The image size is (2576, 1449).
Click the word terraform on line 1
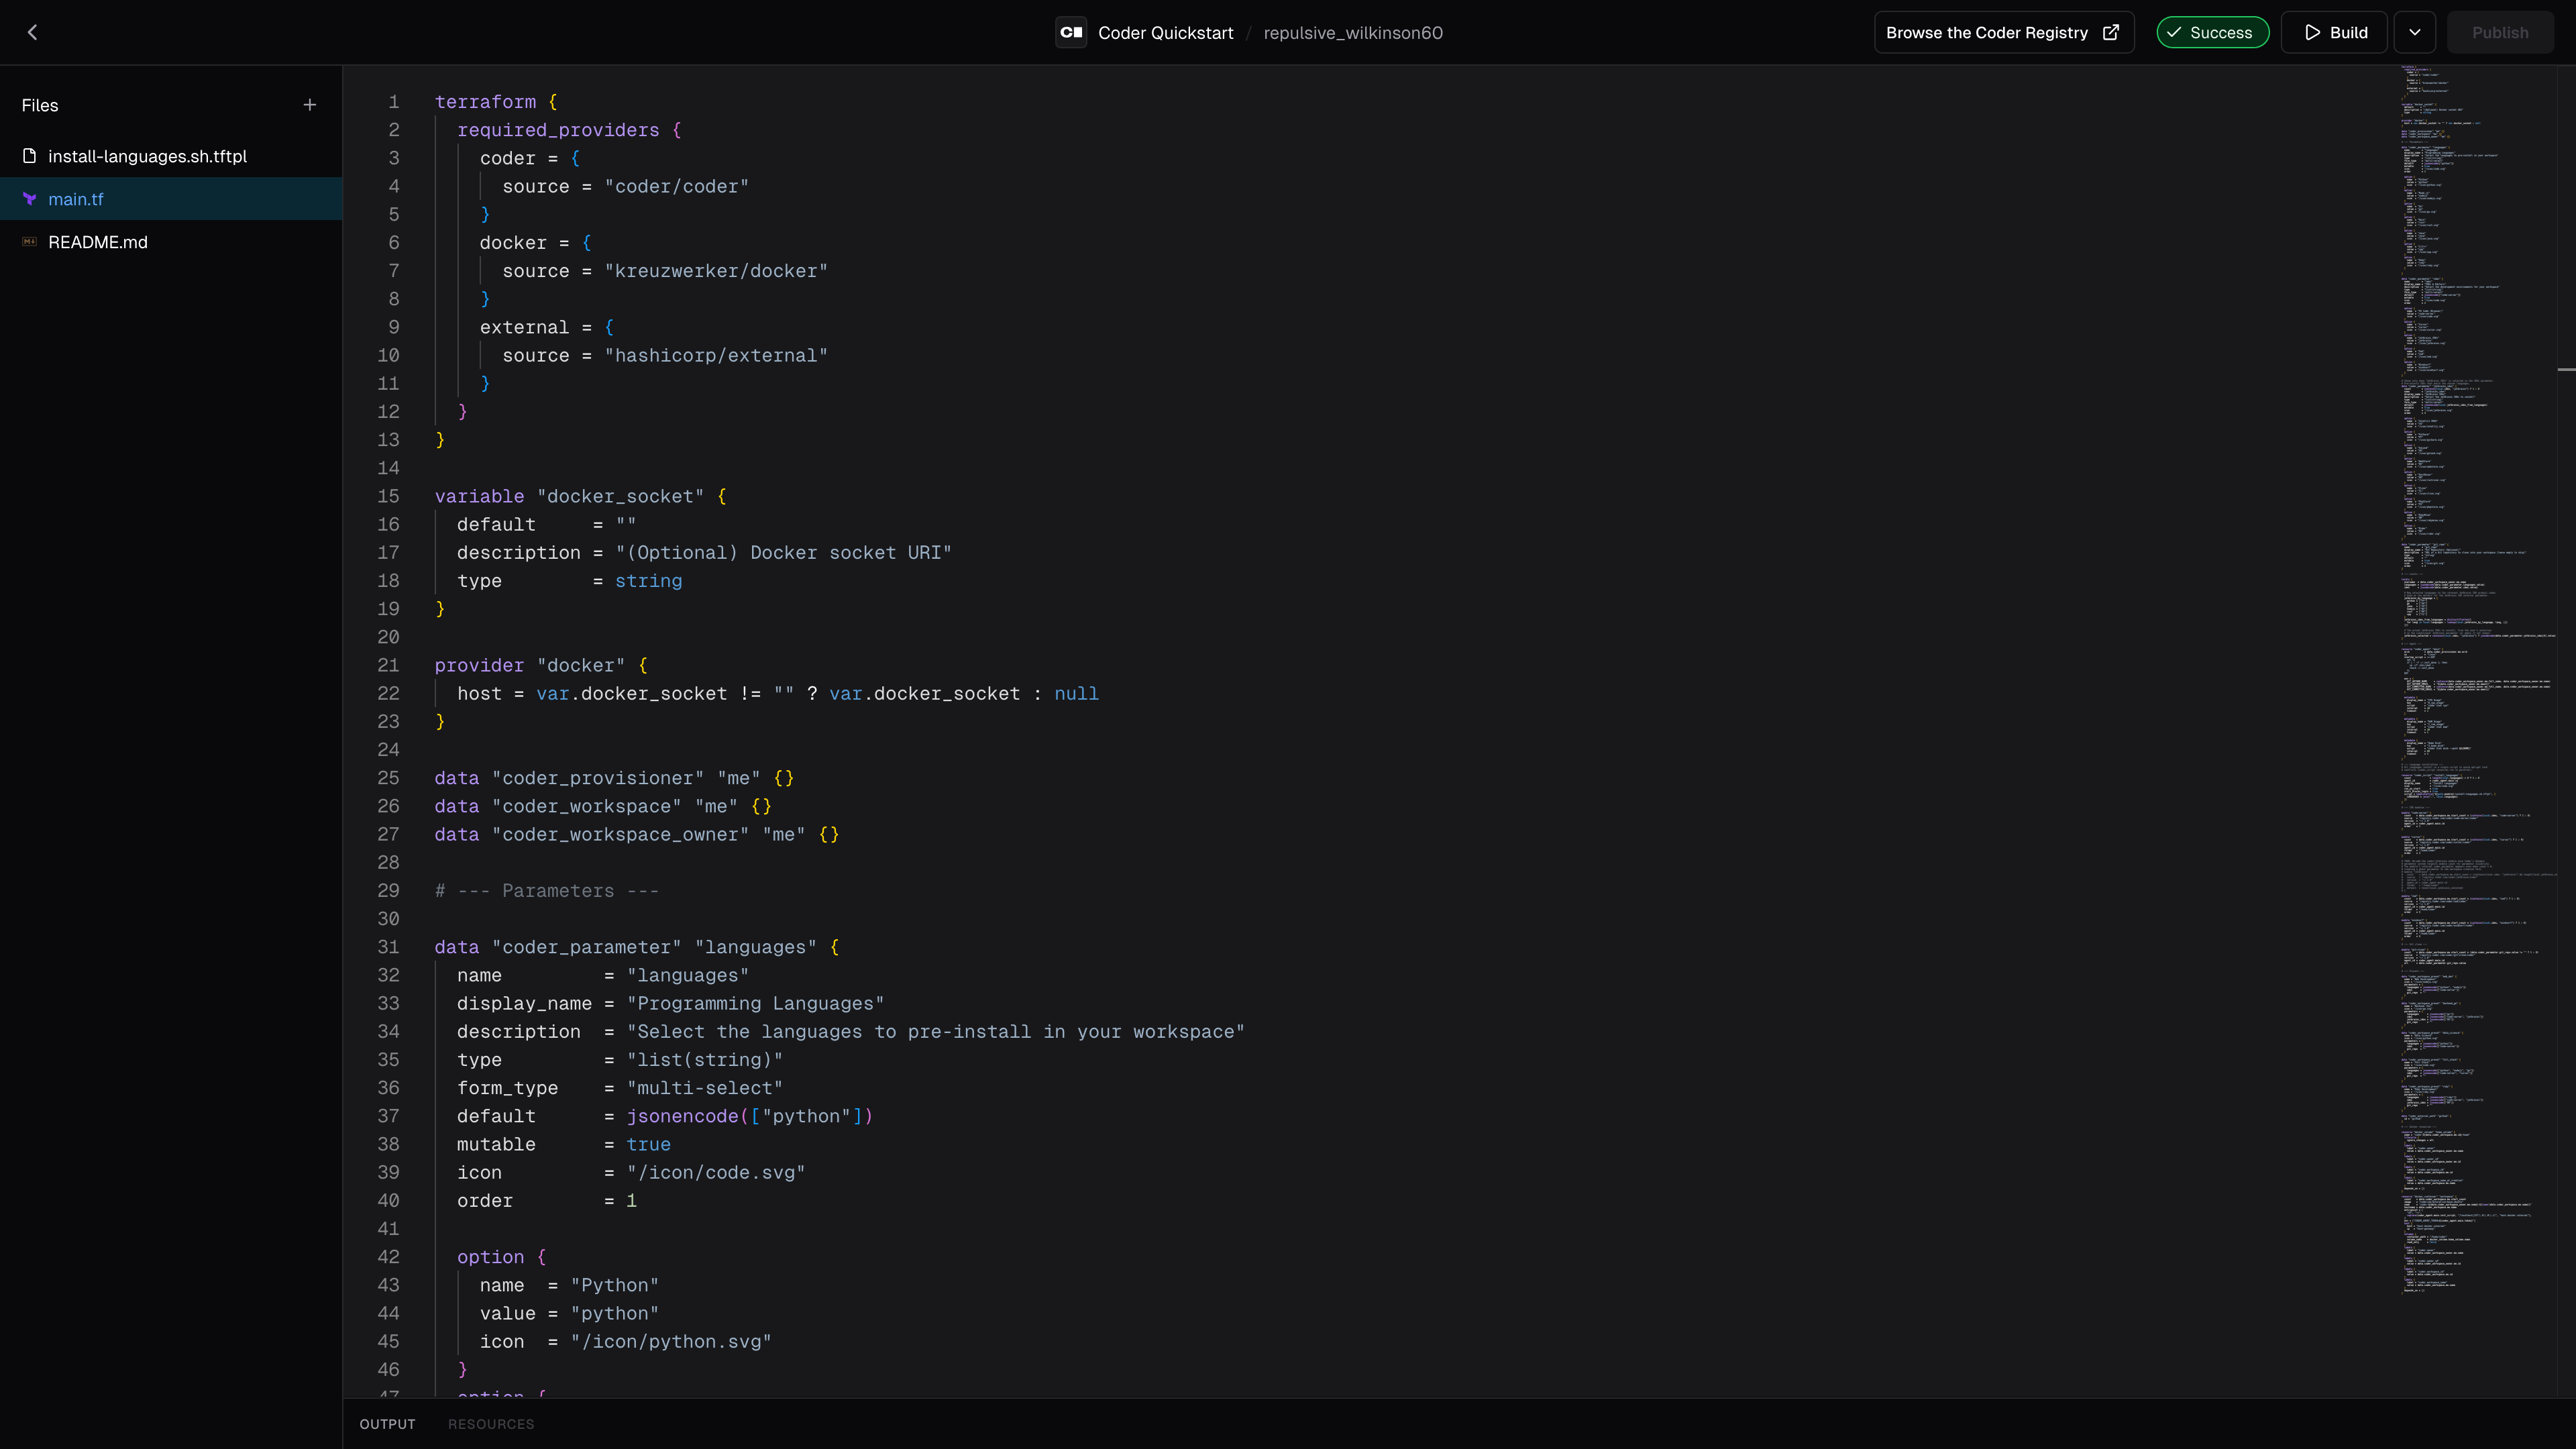[x=485, y=101]
